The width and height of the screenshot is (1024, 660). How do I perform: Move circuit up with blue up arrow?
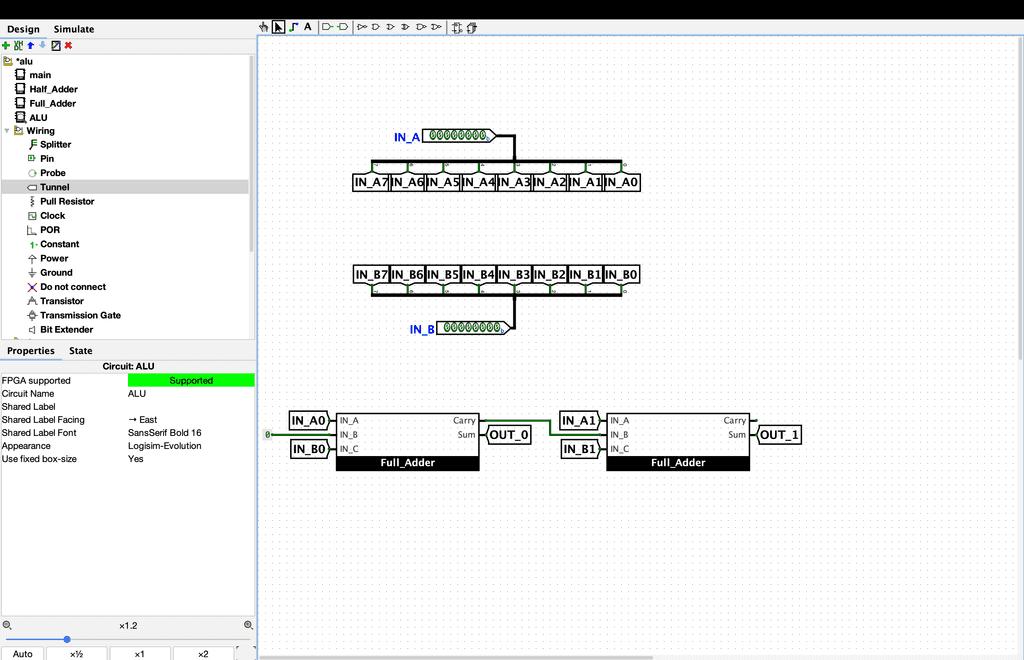(x=30, y=45)
